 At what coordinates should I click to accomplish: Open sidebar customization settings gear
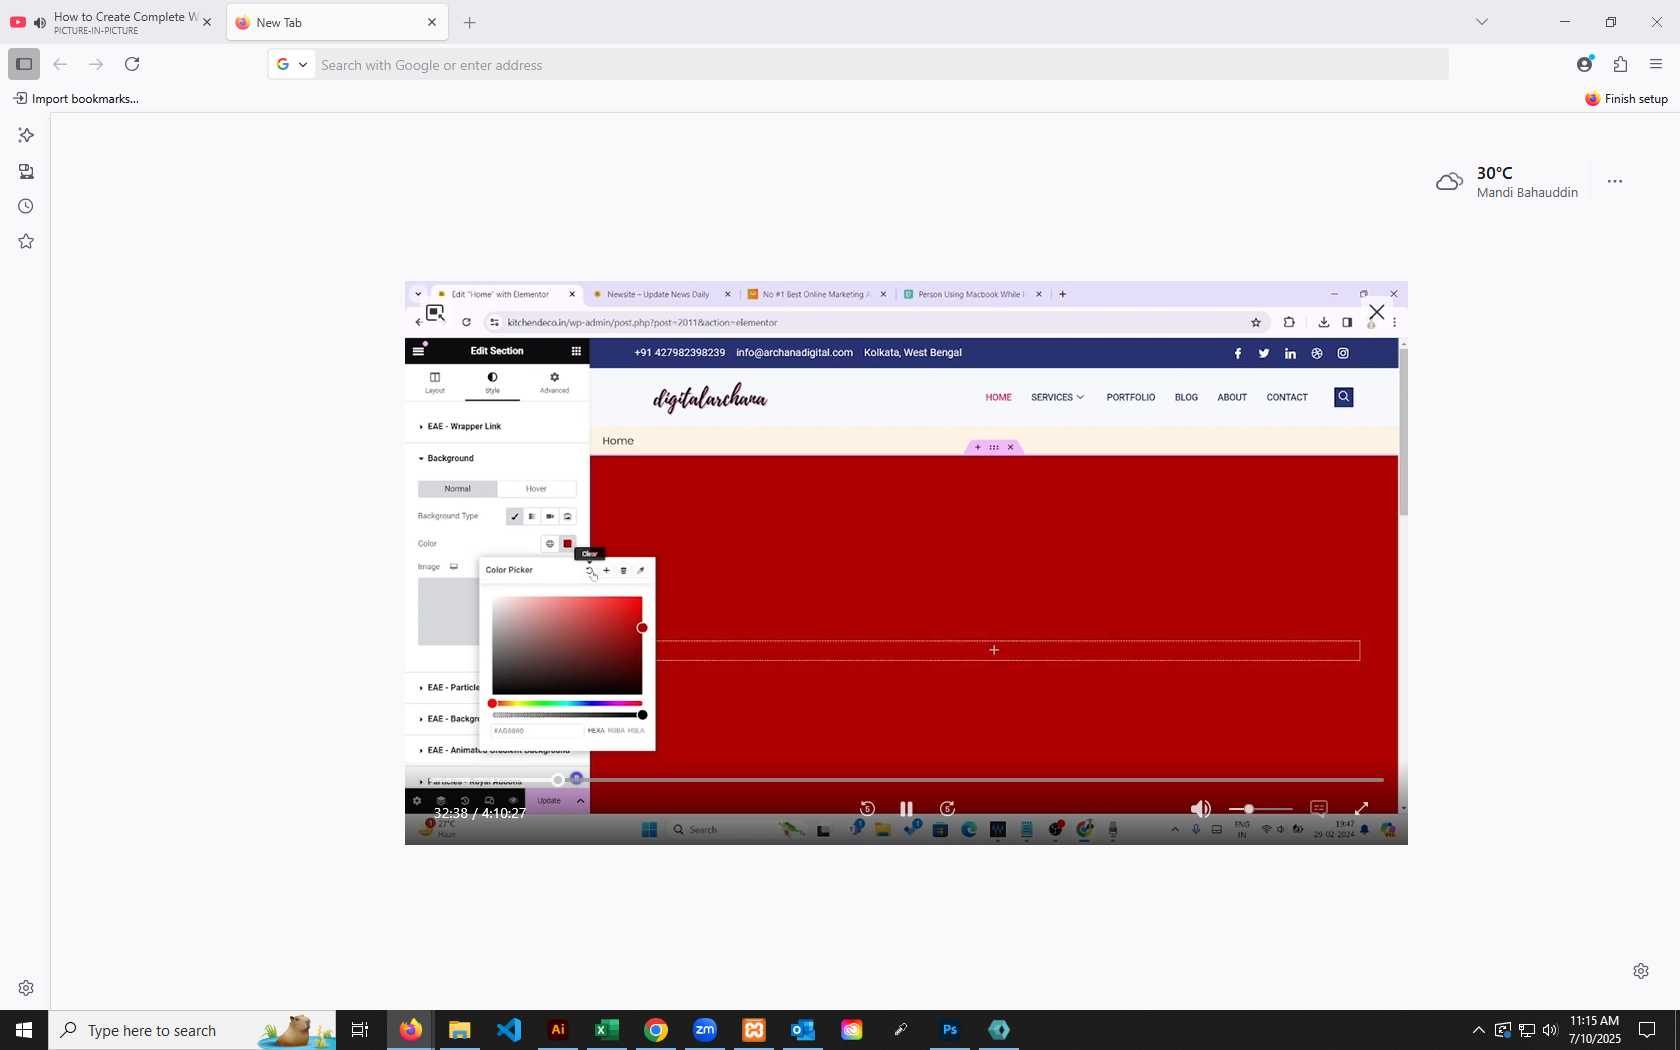pos(26,988)
